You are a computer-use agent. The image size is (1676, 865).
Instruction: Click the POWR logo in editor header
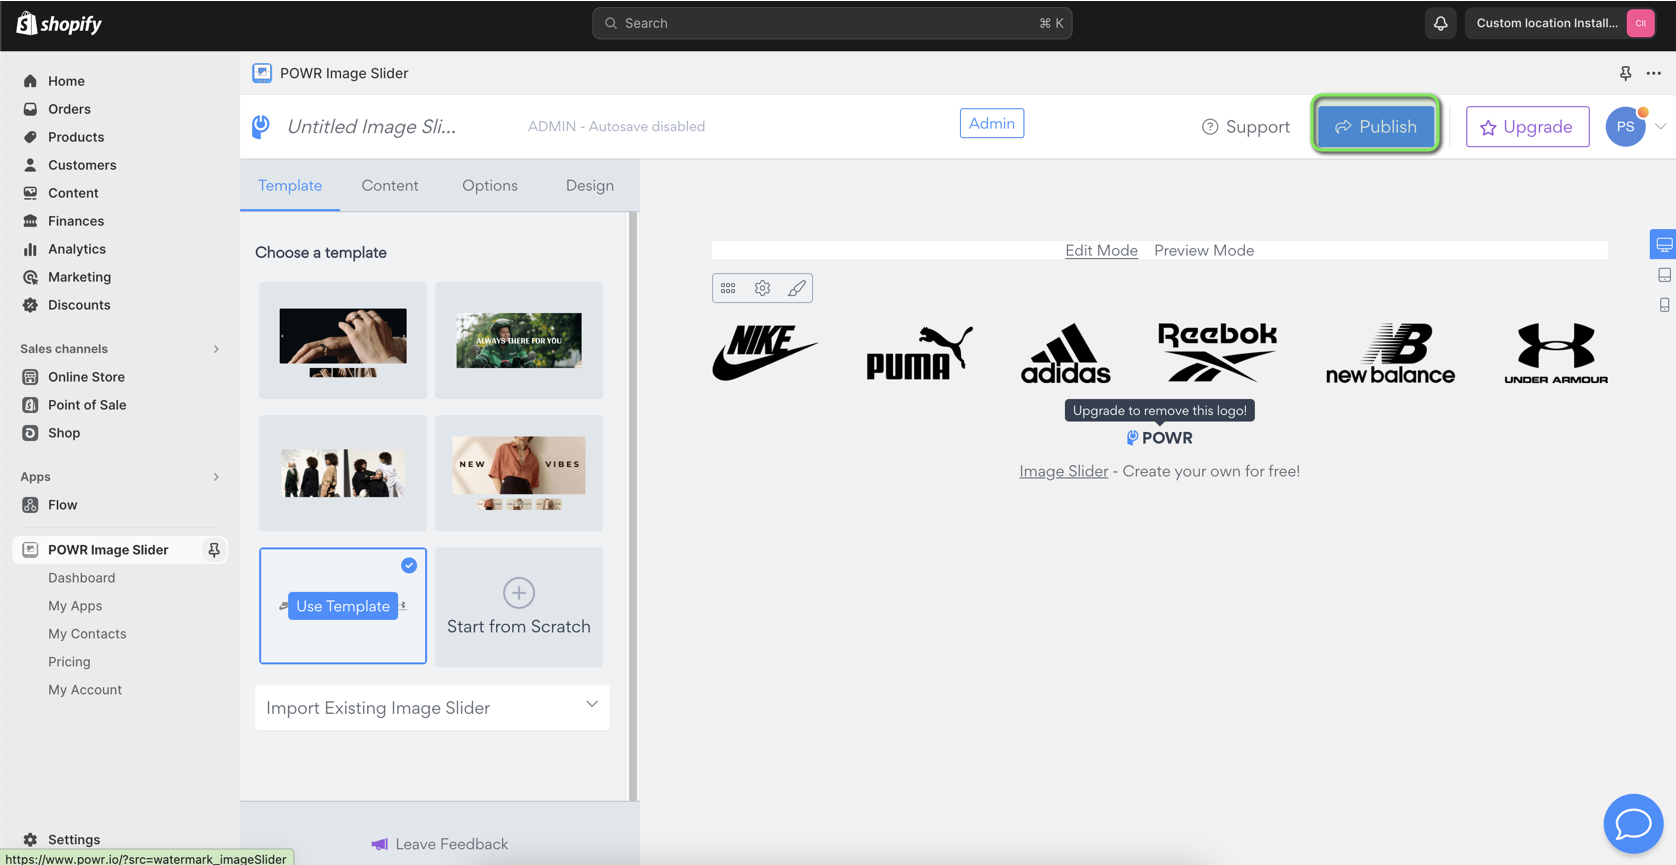261,126
